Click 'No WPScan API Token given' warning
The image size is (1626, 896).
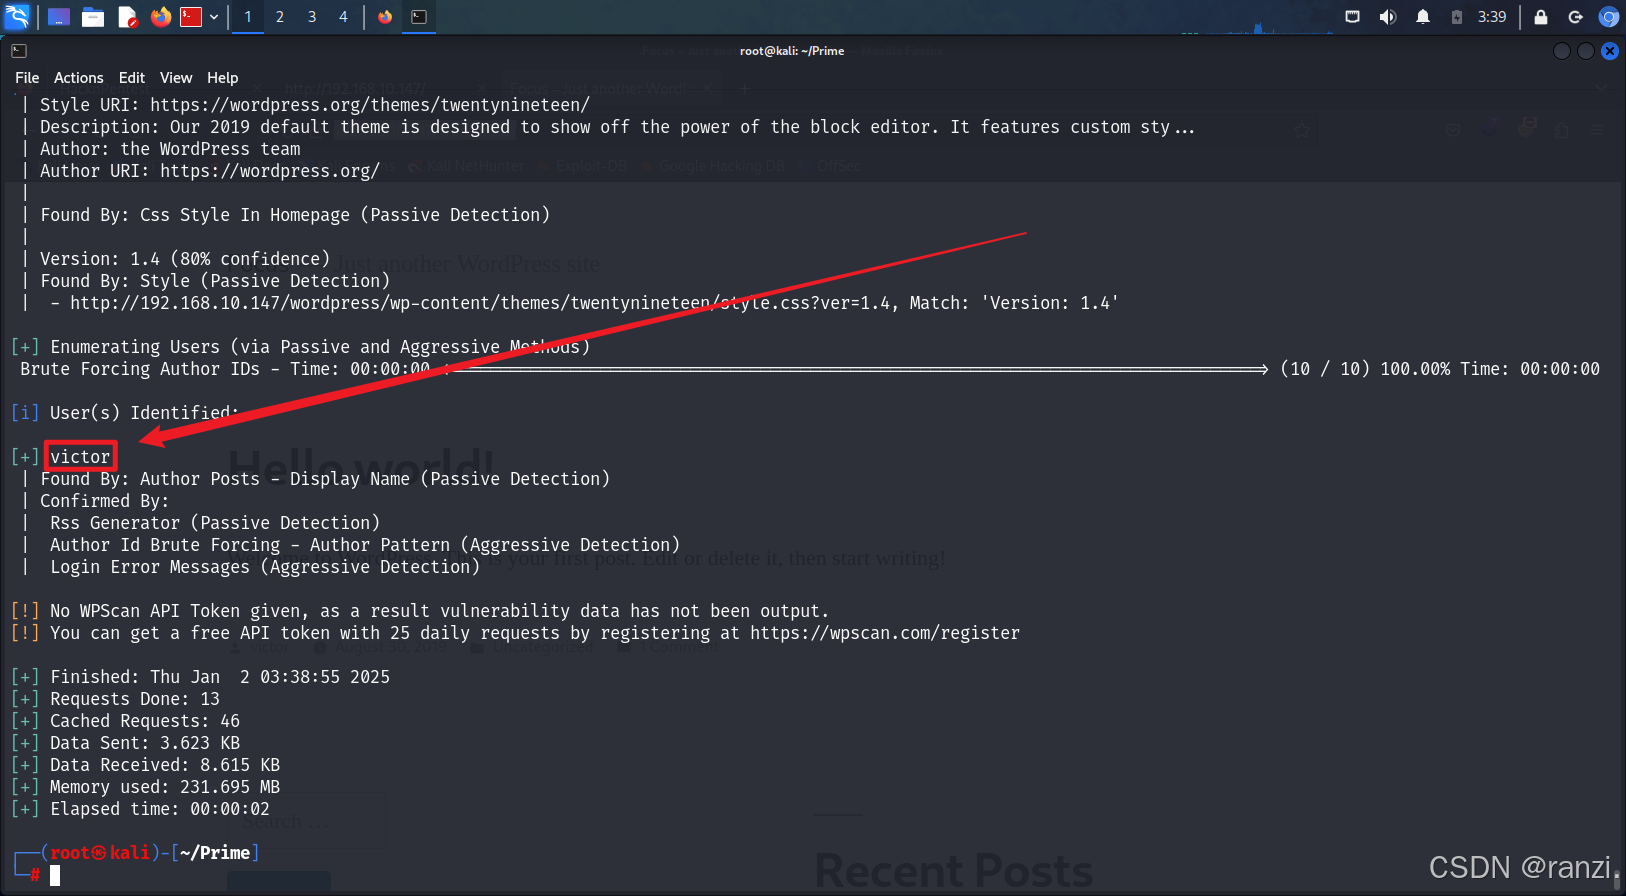[x=420, y=611]
